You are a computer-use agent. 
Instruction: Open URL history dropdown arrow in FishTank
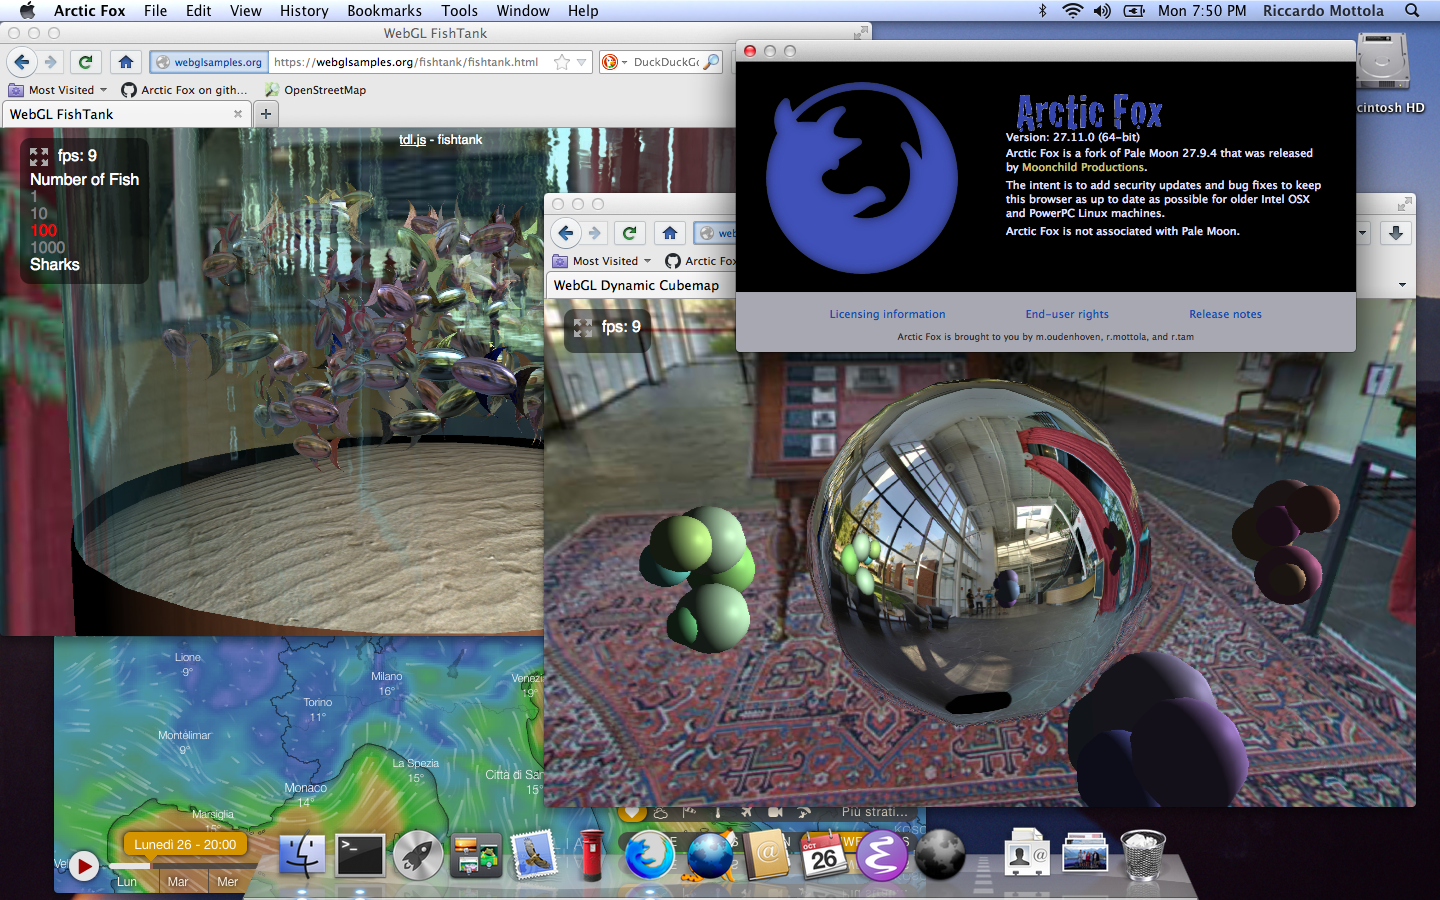coord(581,62)
